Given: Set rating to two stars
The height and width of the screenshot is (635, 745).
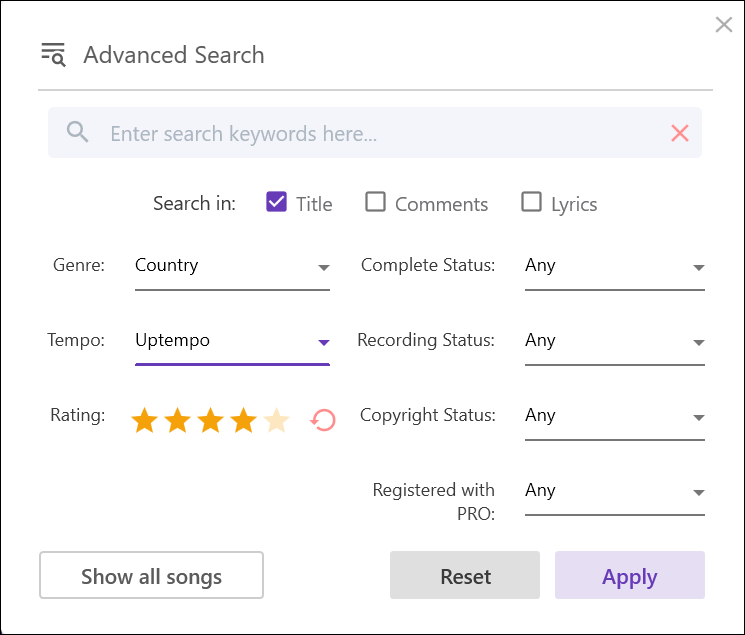Looking at the screenshot, I should [x=178, y=421].
